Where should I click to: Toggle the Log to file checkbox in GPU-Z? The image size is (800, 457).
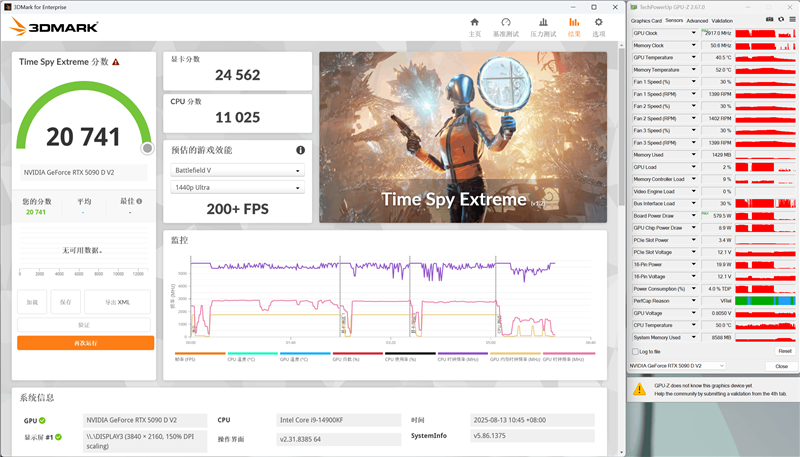tap(635, 351)
